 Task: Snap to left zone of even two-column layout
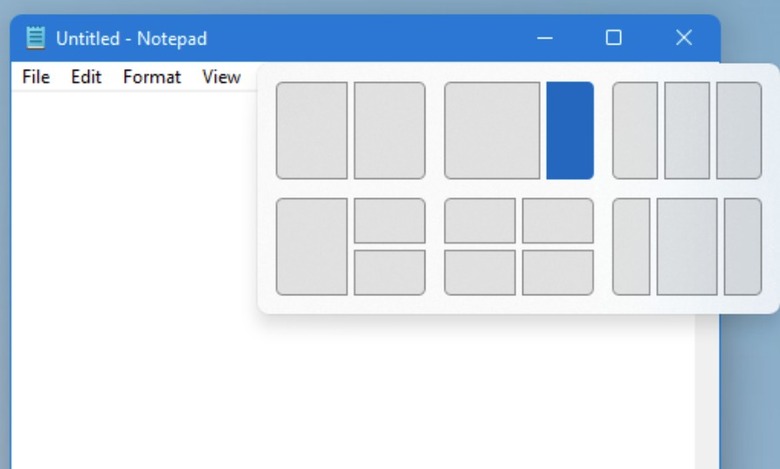pos(312,131)
